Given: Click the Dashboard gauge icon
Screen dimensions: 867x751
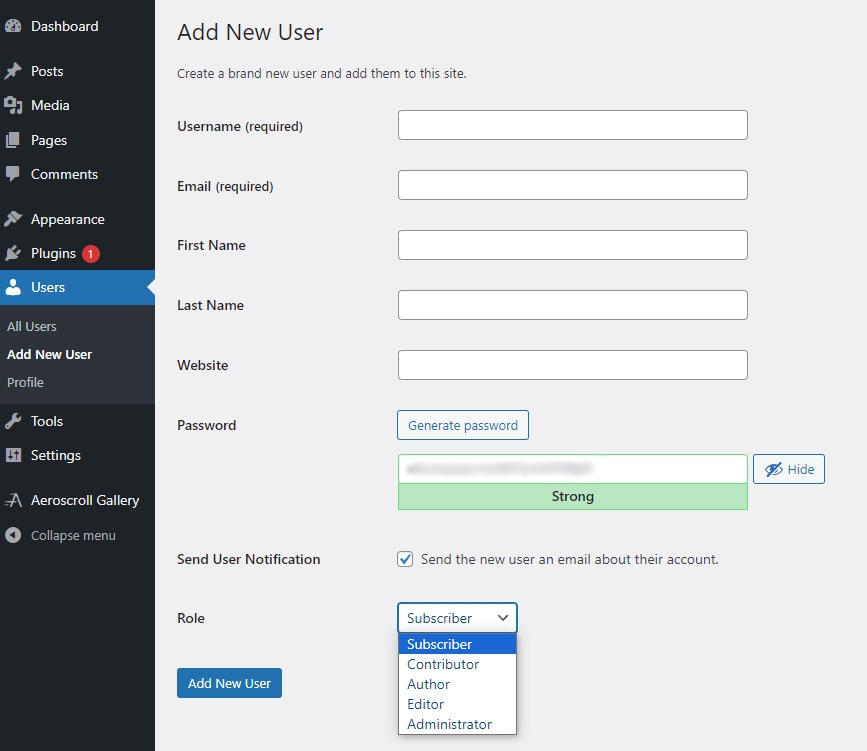Looking at the screenshot, I should (x=13, y=26).
